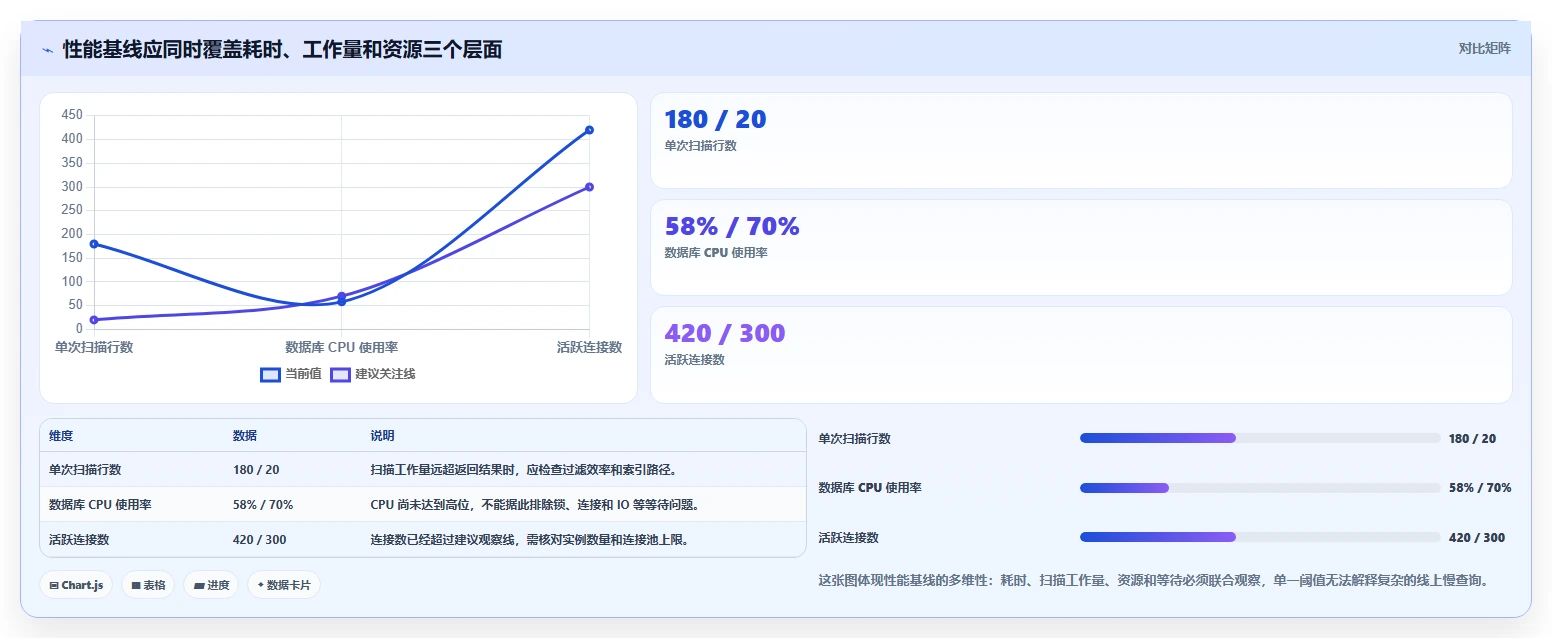Screen dimensions: 1552x638
Task: Click the title 性能基线应同时覆盖耗时、工作量和资源三个层面
Action: [x=282, y=50]
